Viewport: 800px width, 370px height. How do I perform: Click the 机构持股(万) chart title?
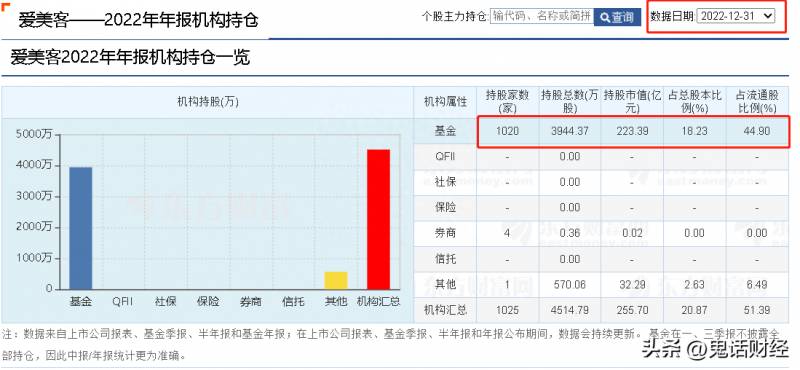click(x=208, y=102)
